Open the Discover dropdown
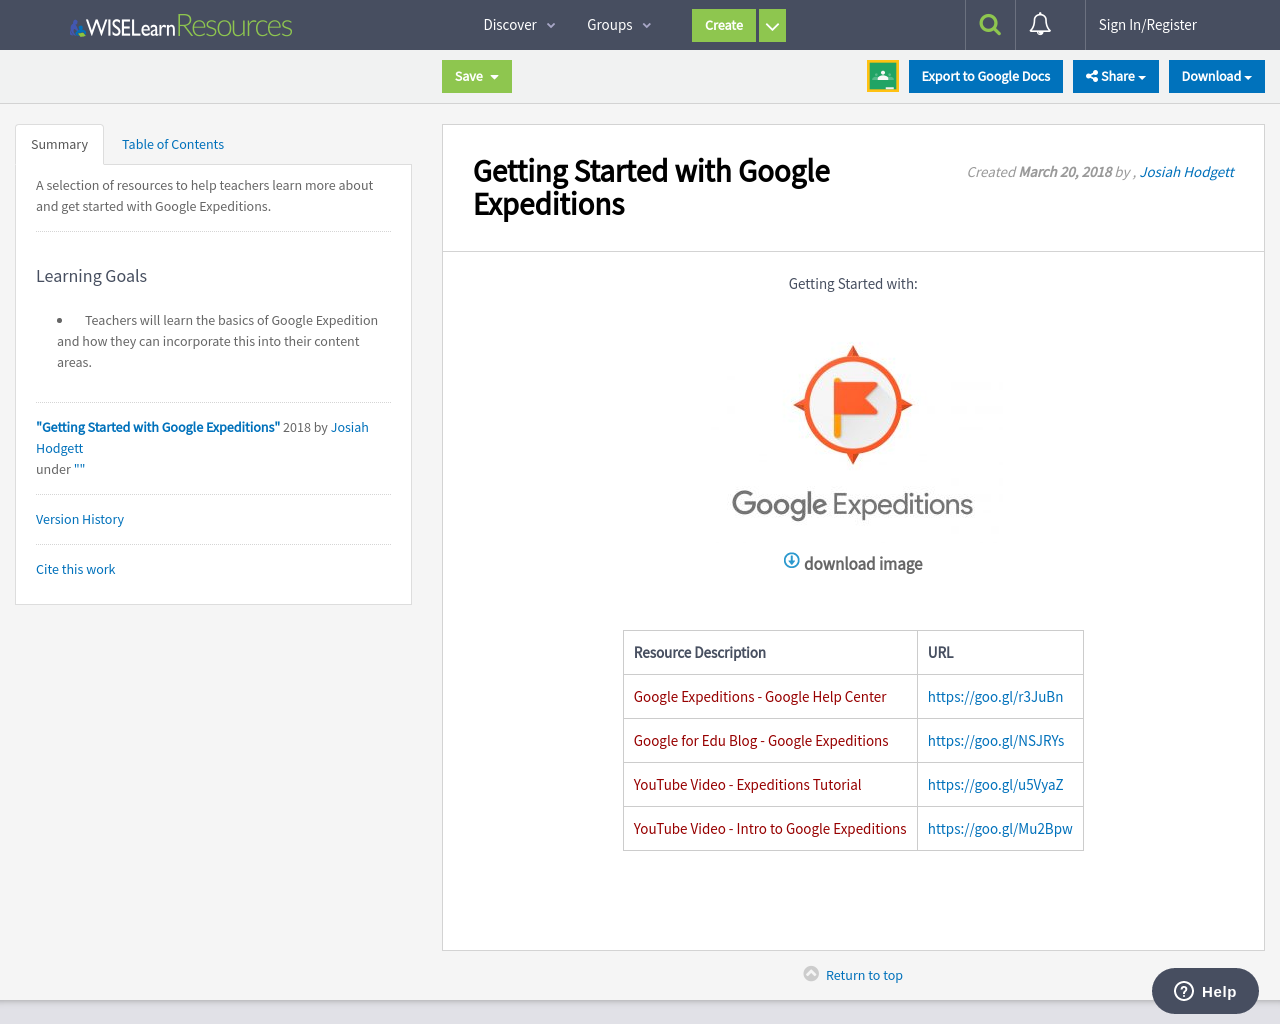This screenshot has width=1280, height=1024. click(519, 24)
